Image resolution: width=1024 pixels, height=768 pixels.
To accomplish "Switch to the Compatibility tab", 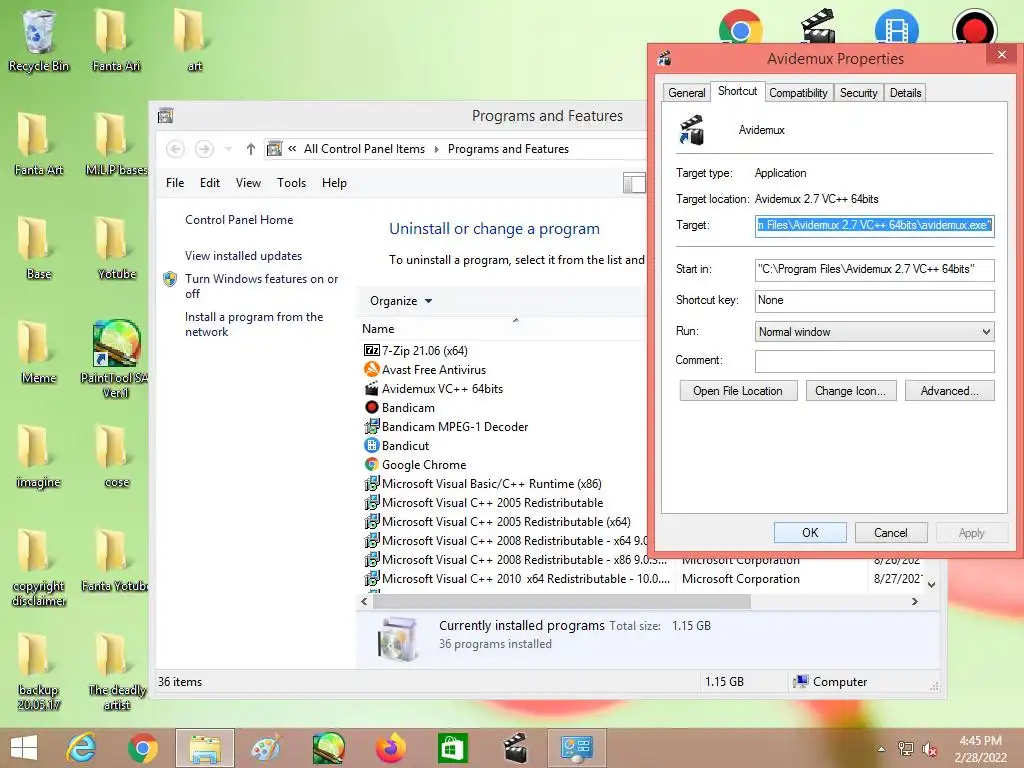I will tap(798, 93).
